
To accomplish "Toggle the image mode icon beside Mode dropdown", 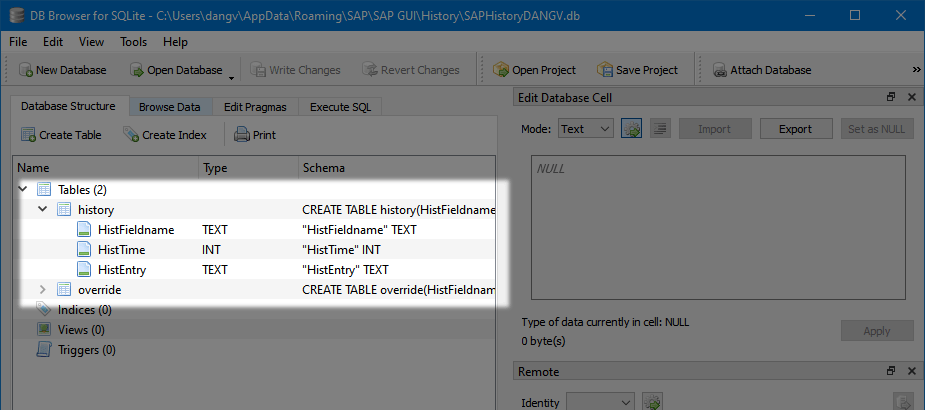I will 631,129.
